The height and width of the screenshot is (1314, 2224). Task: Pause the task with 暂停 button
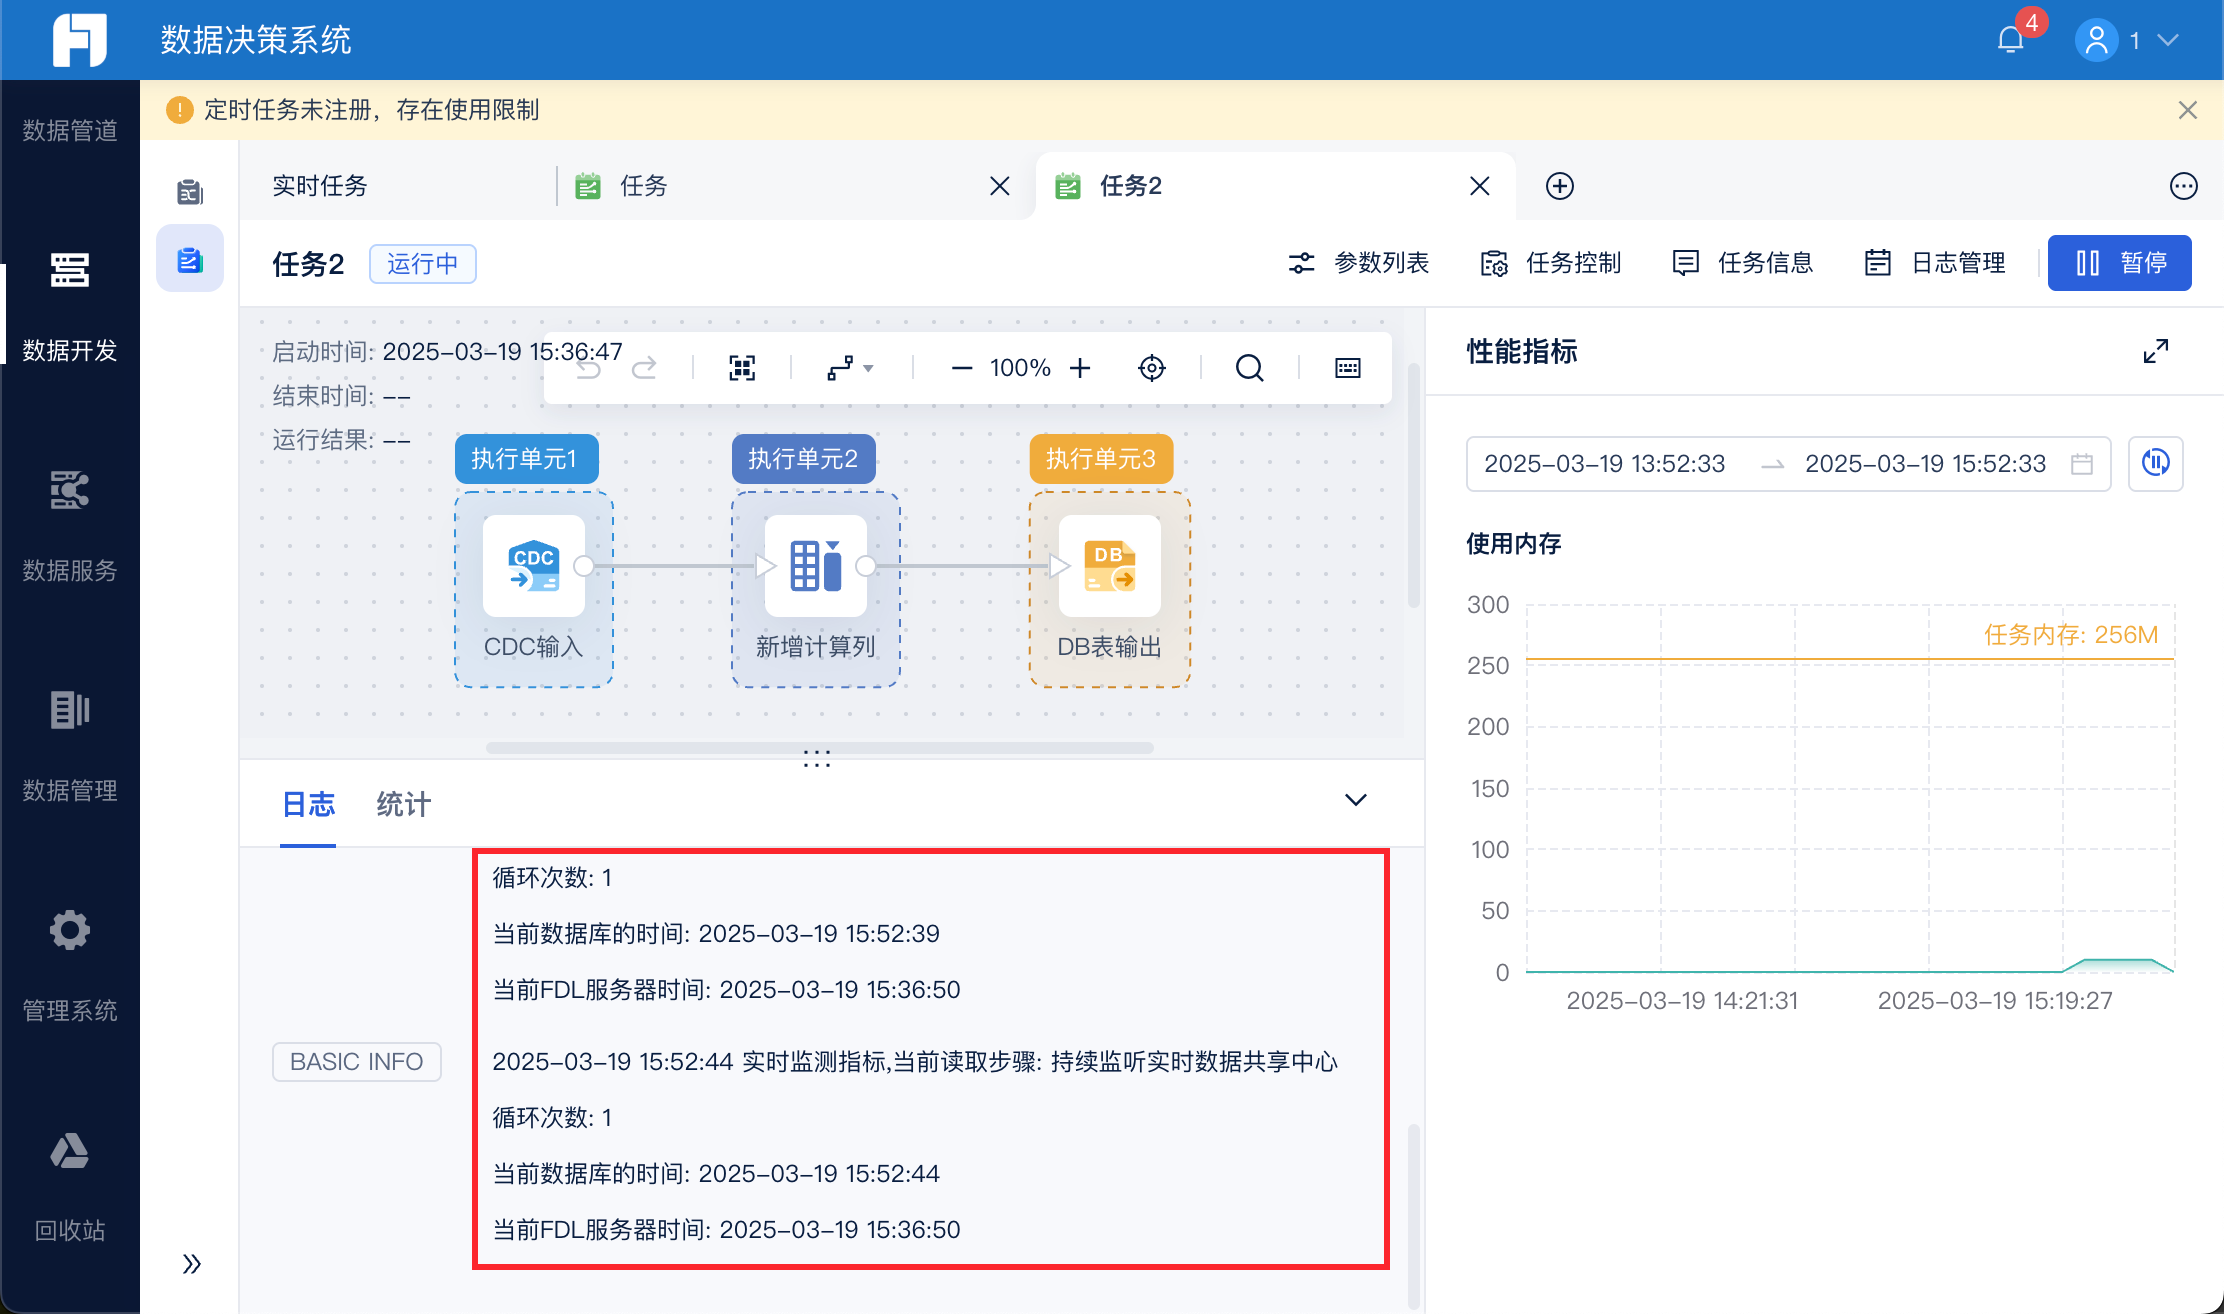coord(2119,263)
